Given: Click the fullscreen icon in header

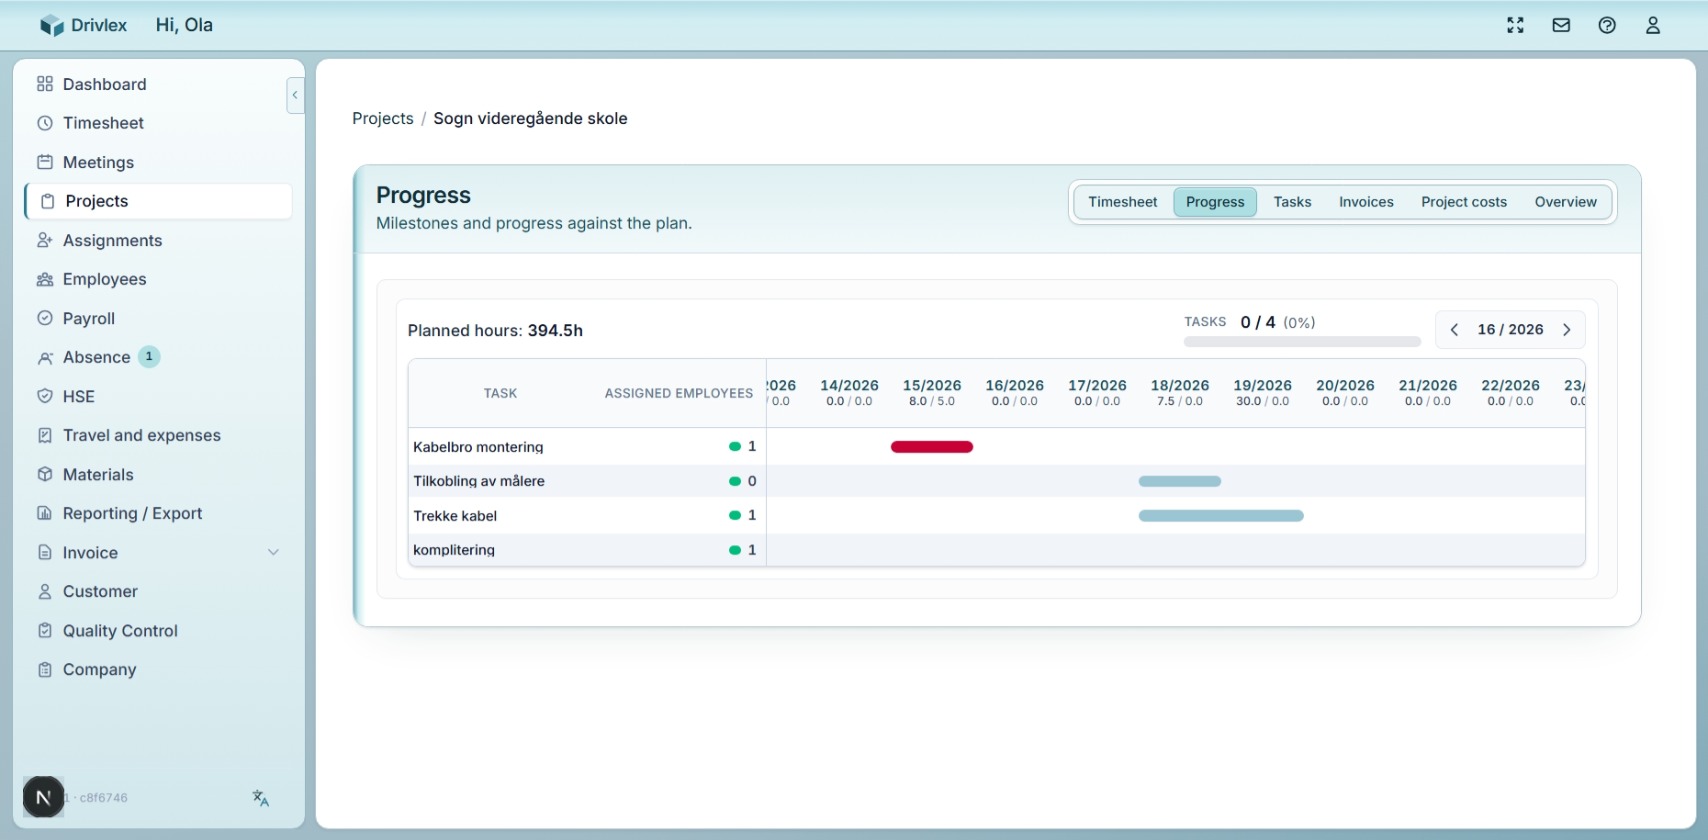Looking at the screenshot, I should (1515, 26).
